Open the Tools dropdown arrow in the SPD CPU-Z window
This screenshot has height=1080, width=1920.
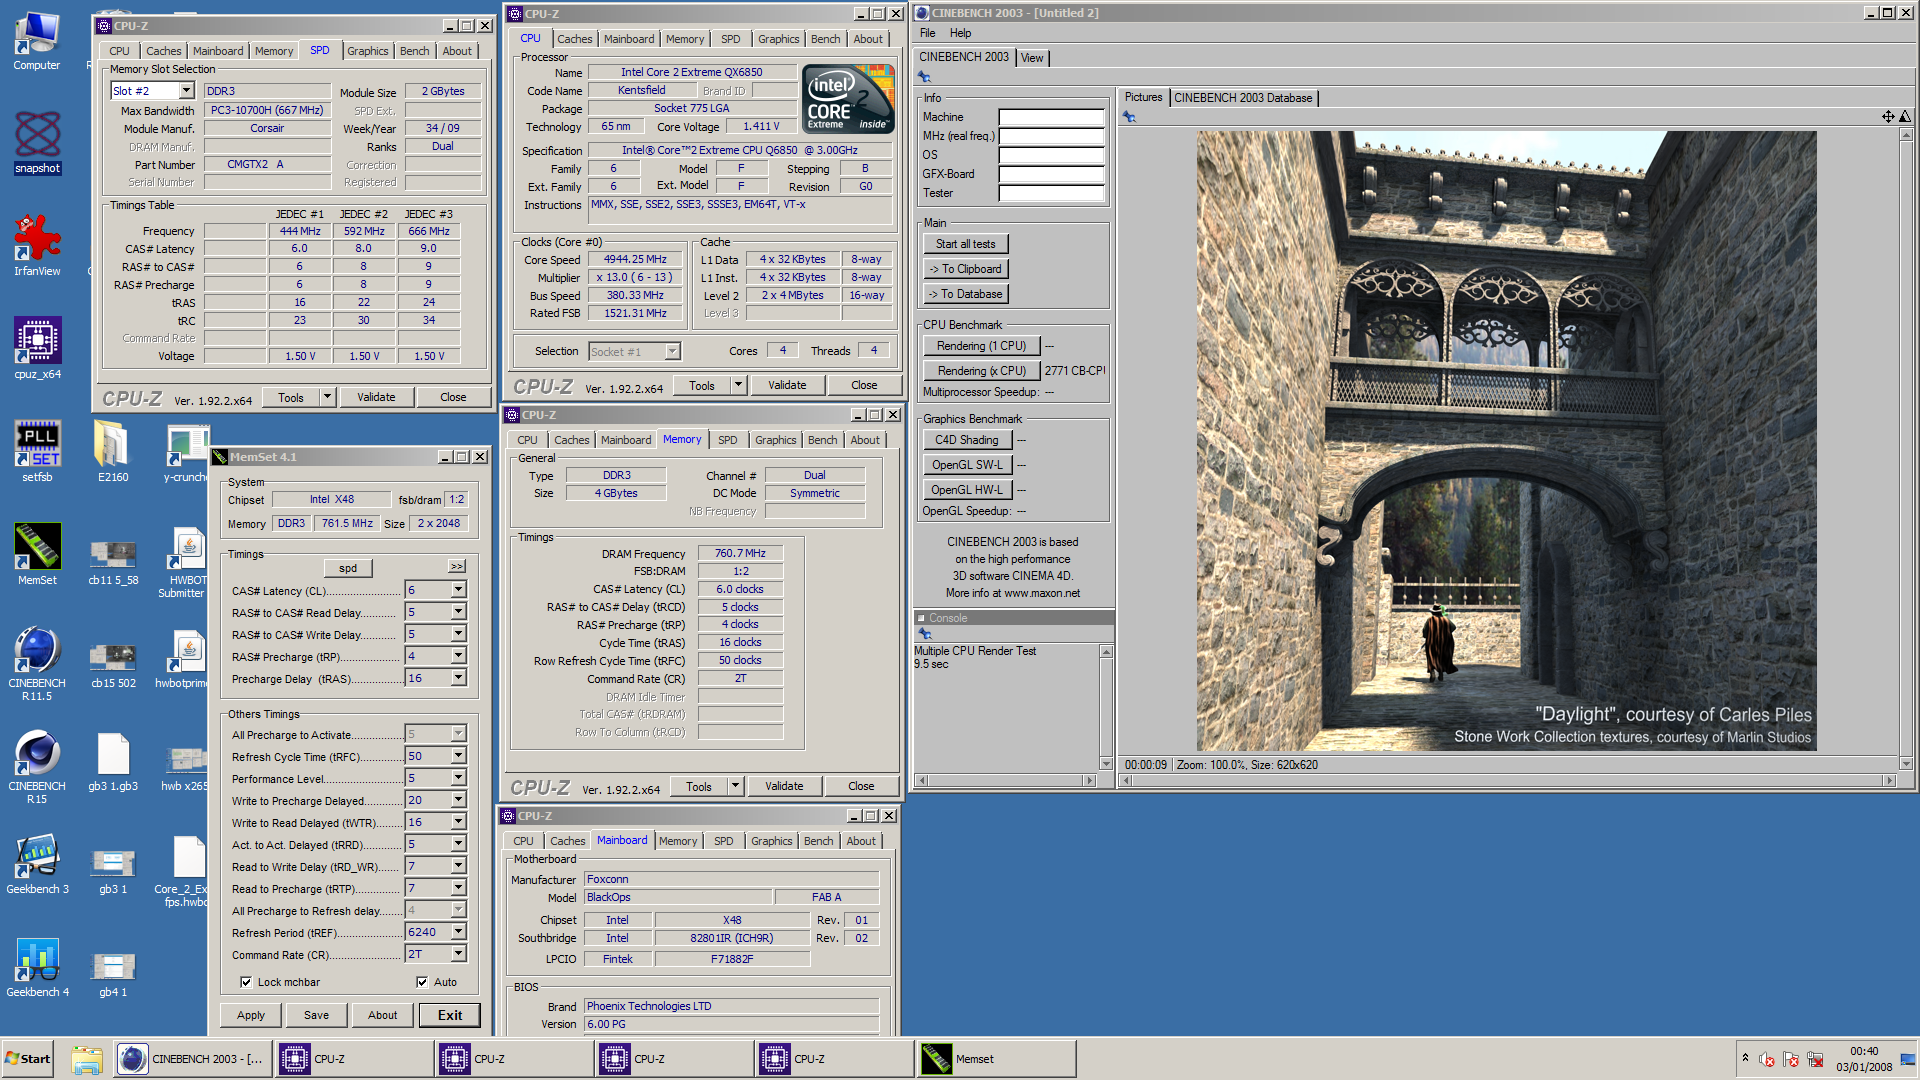[x=327, y=397]
